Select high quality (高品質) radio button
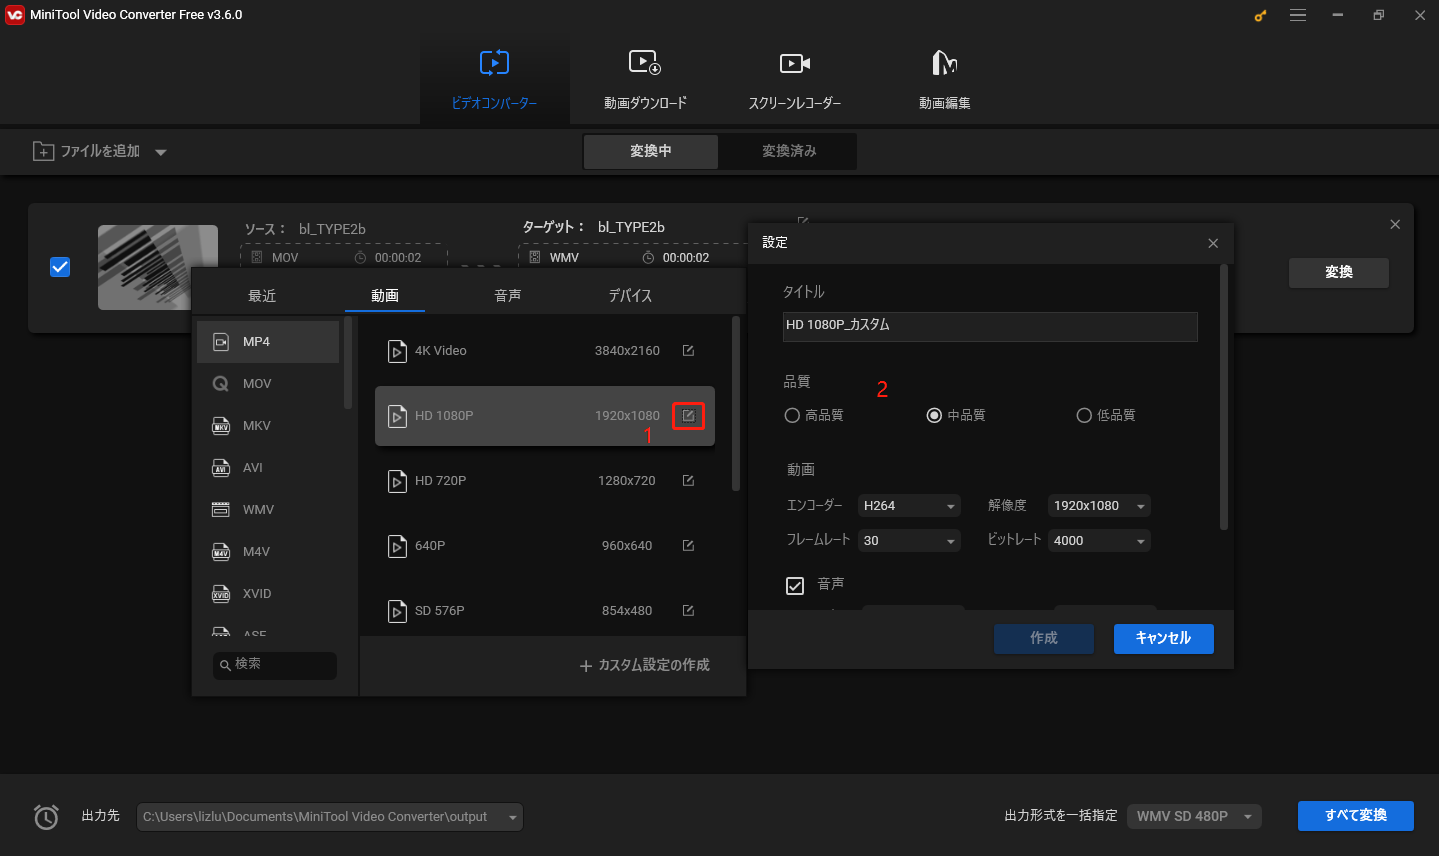 point(793,415)
